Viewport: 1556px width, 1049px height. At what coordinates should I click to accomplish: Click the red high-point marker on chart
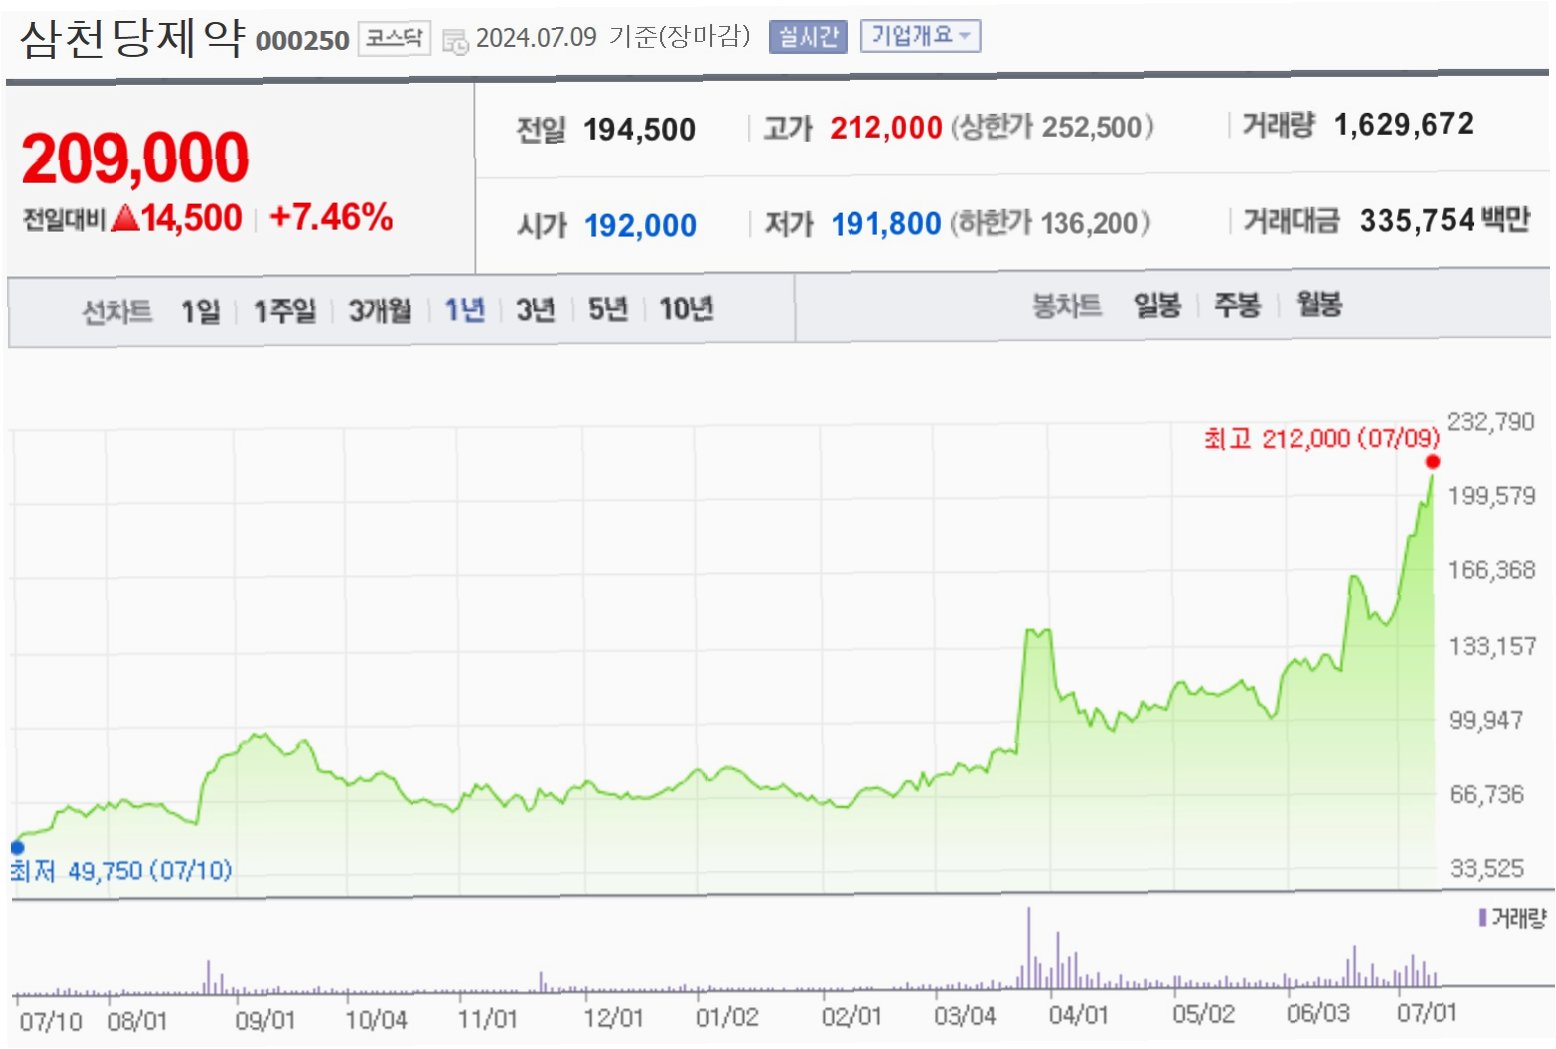pos(1433,461)
